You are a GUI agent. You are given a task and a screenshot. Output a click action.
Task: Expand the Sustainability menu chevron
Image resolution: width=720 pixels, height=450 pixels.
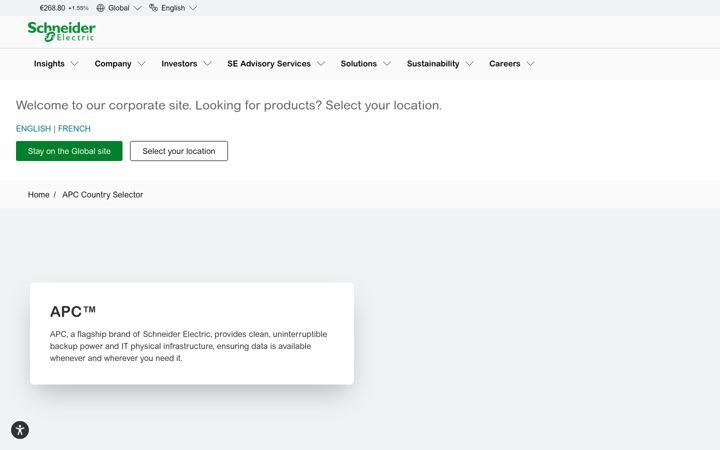click(x=469, y=64)
